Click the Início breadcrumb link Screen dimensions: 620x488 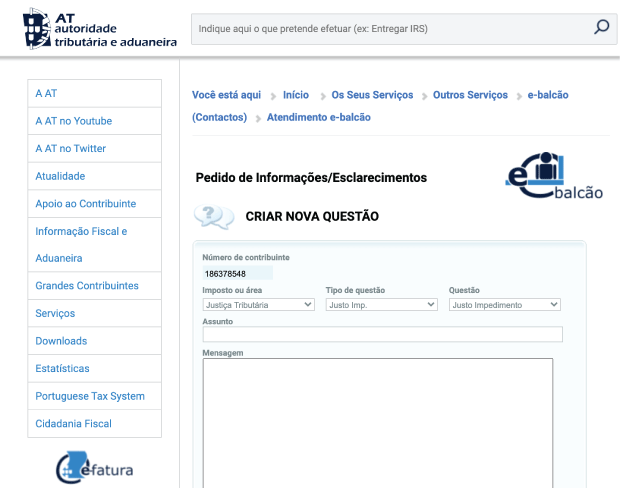click(296, 95)
